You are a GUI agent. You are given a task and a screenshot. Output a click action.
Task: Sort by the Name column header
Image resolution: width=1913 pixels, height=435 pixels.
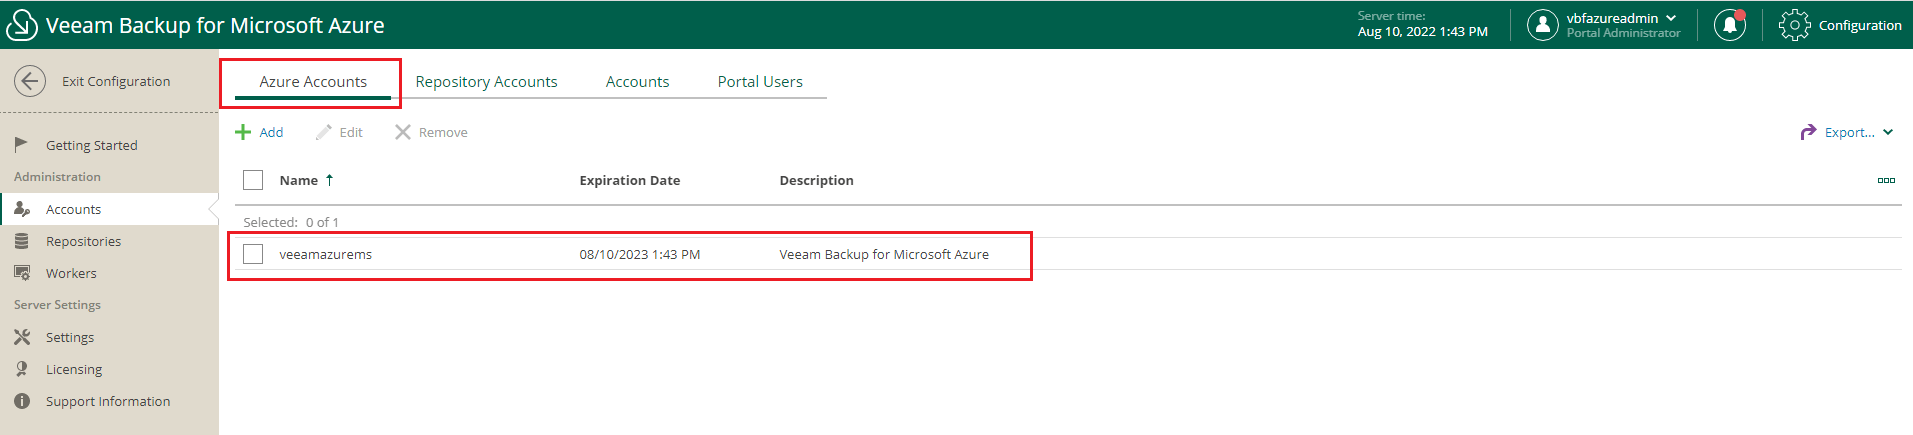click(x=299, y=180)
